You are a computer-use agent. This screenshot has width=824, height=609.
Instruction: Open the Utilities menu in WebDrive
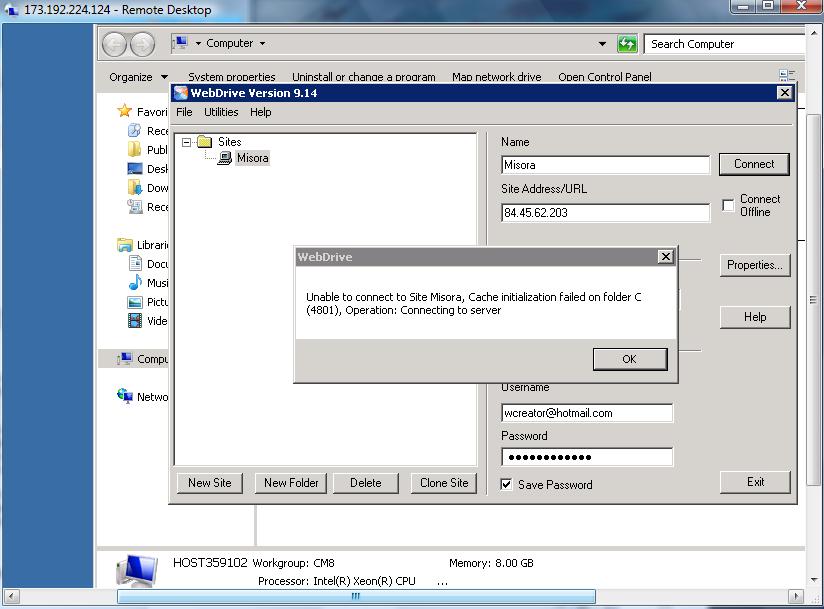point(221,112)
